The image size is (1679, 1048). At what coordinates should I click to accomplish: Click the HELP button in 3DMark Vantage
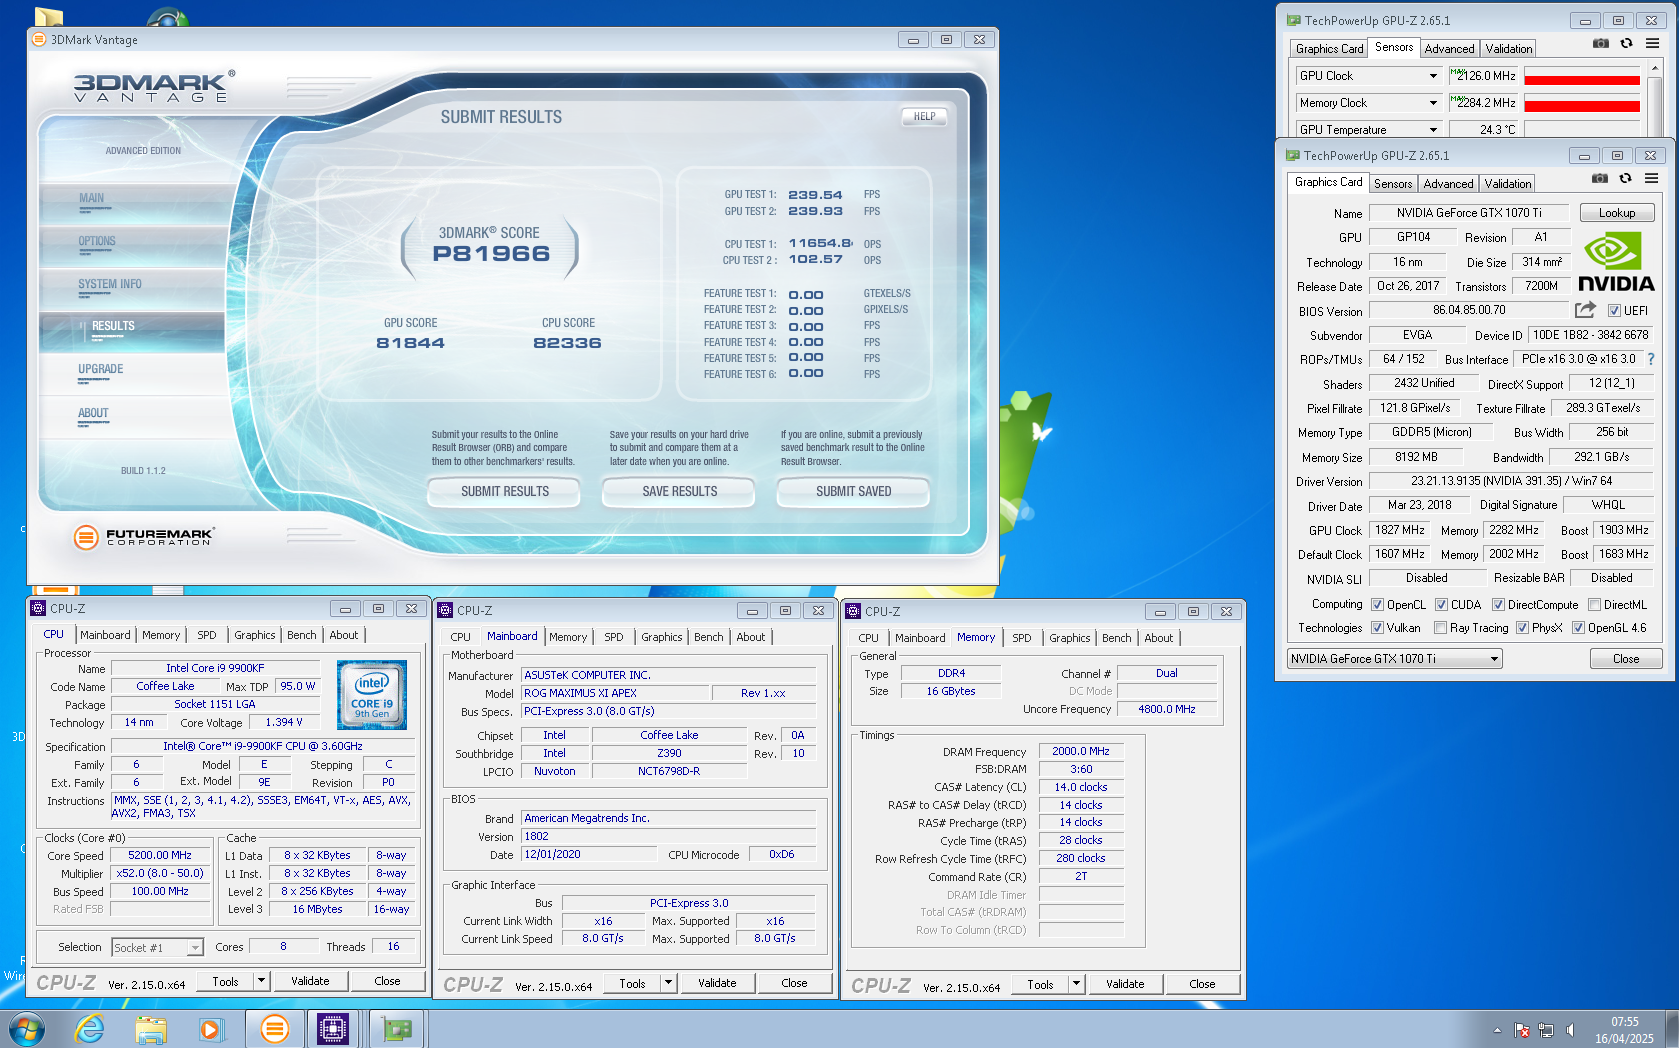(924, 116)
